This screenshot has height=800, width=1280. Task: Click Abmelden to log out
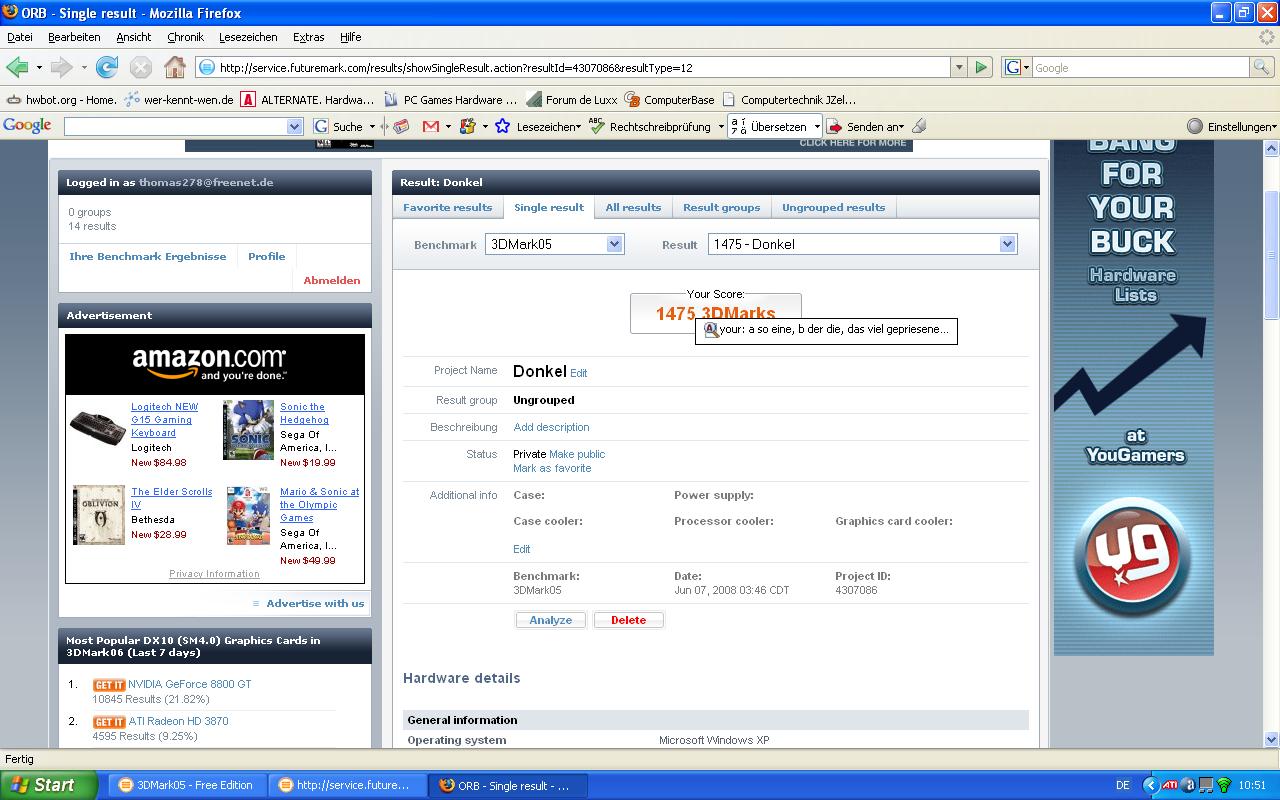click(x=332, y=280)
